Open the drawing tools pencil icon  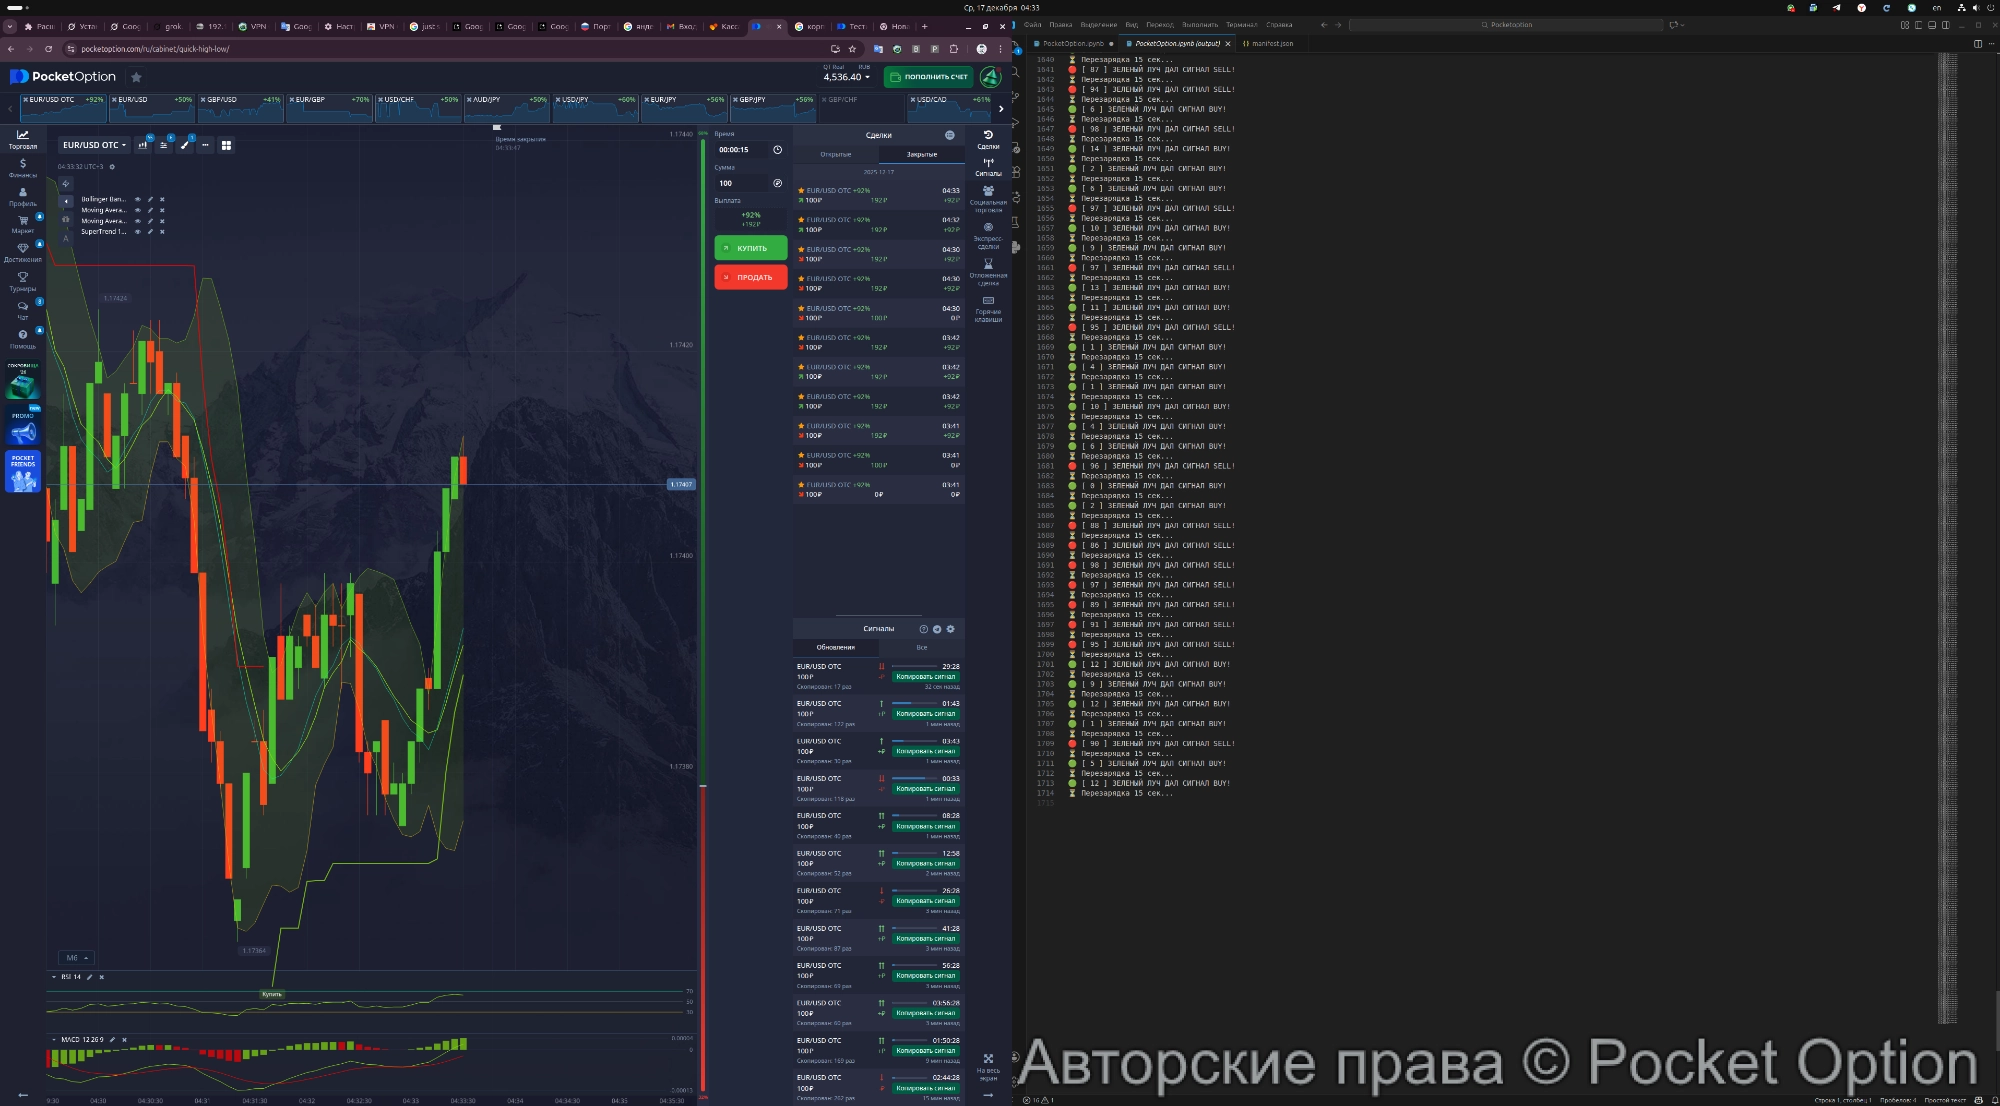185,145
